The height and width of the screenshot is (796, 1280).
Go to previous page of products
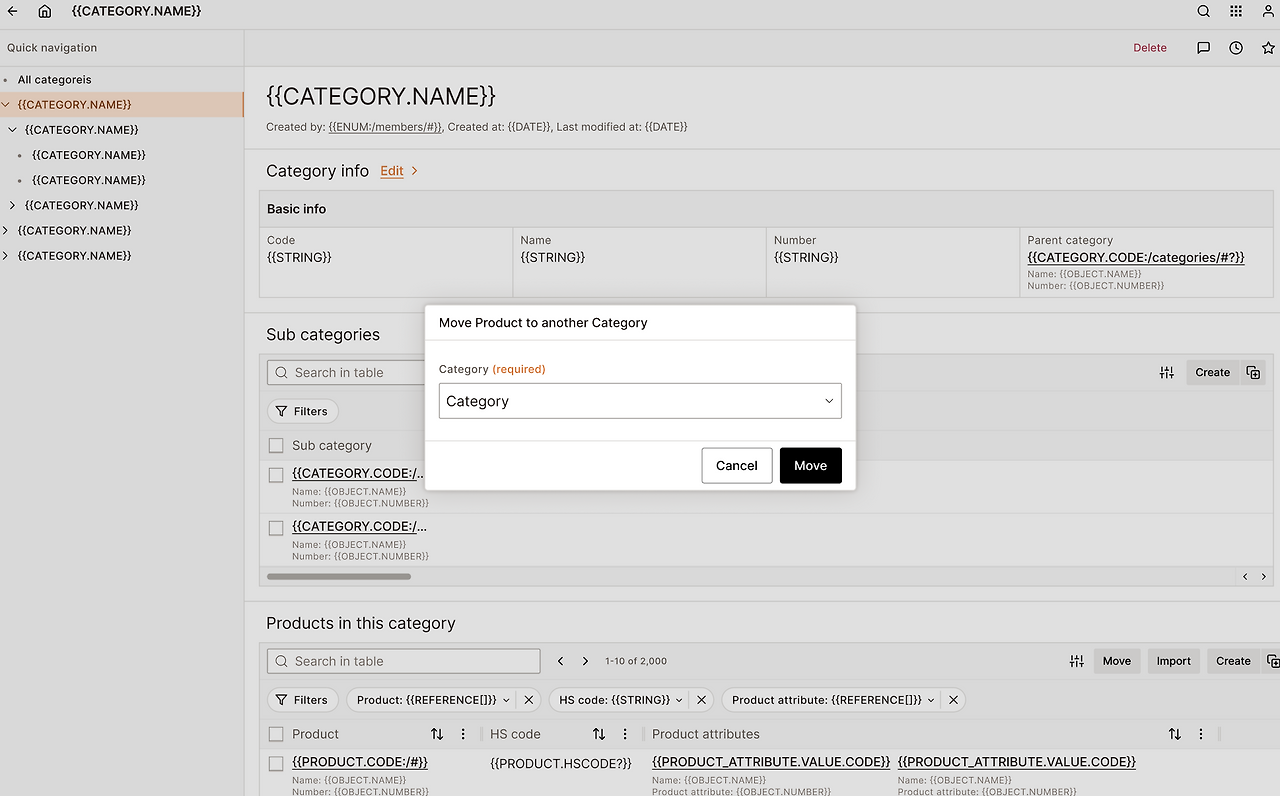tap(561, 661)
